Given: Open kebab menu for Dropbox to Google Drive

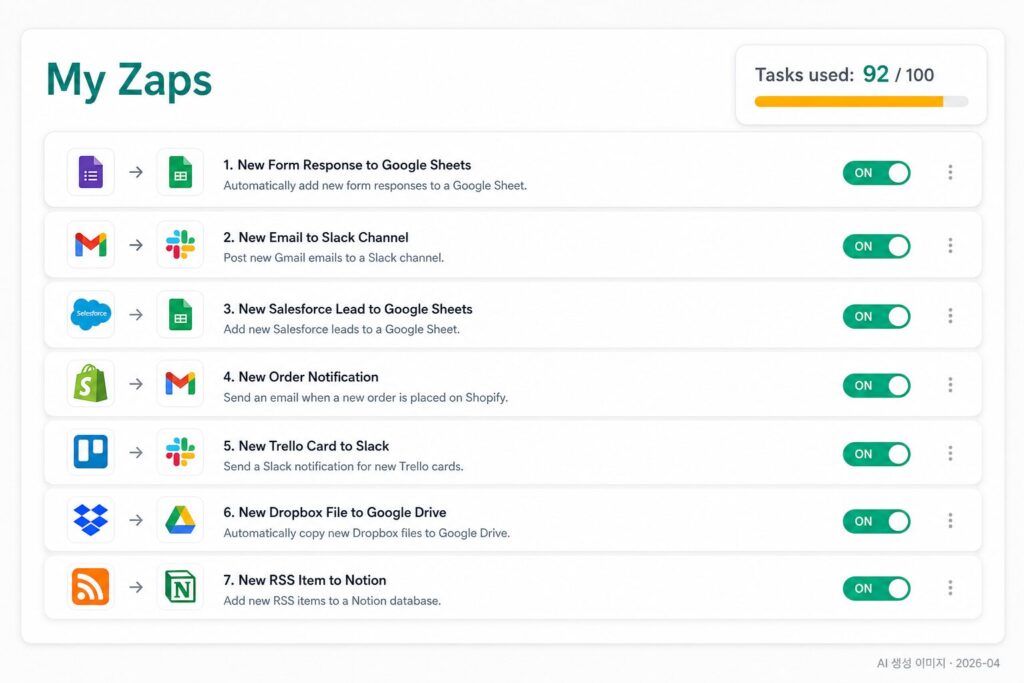Looking at the screenshot, I should (x=950, y=520).
